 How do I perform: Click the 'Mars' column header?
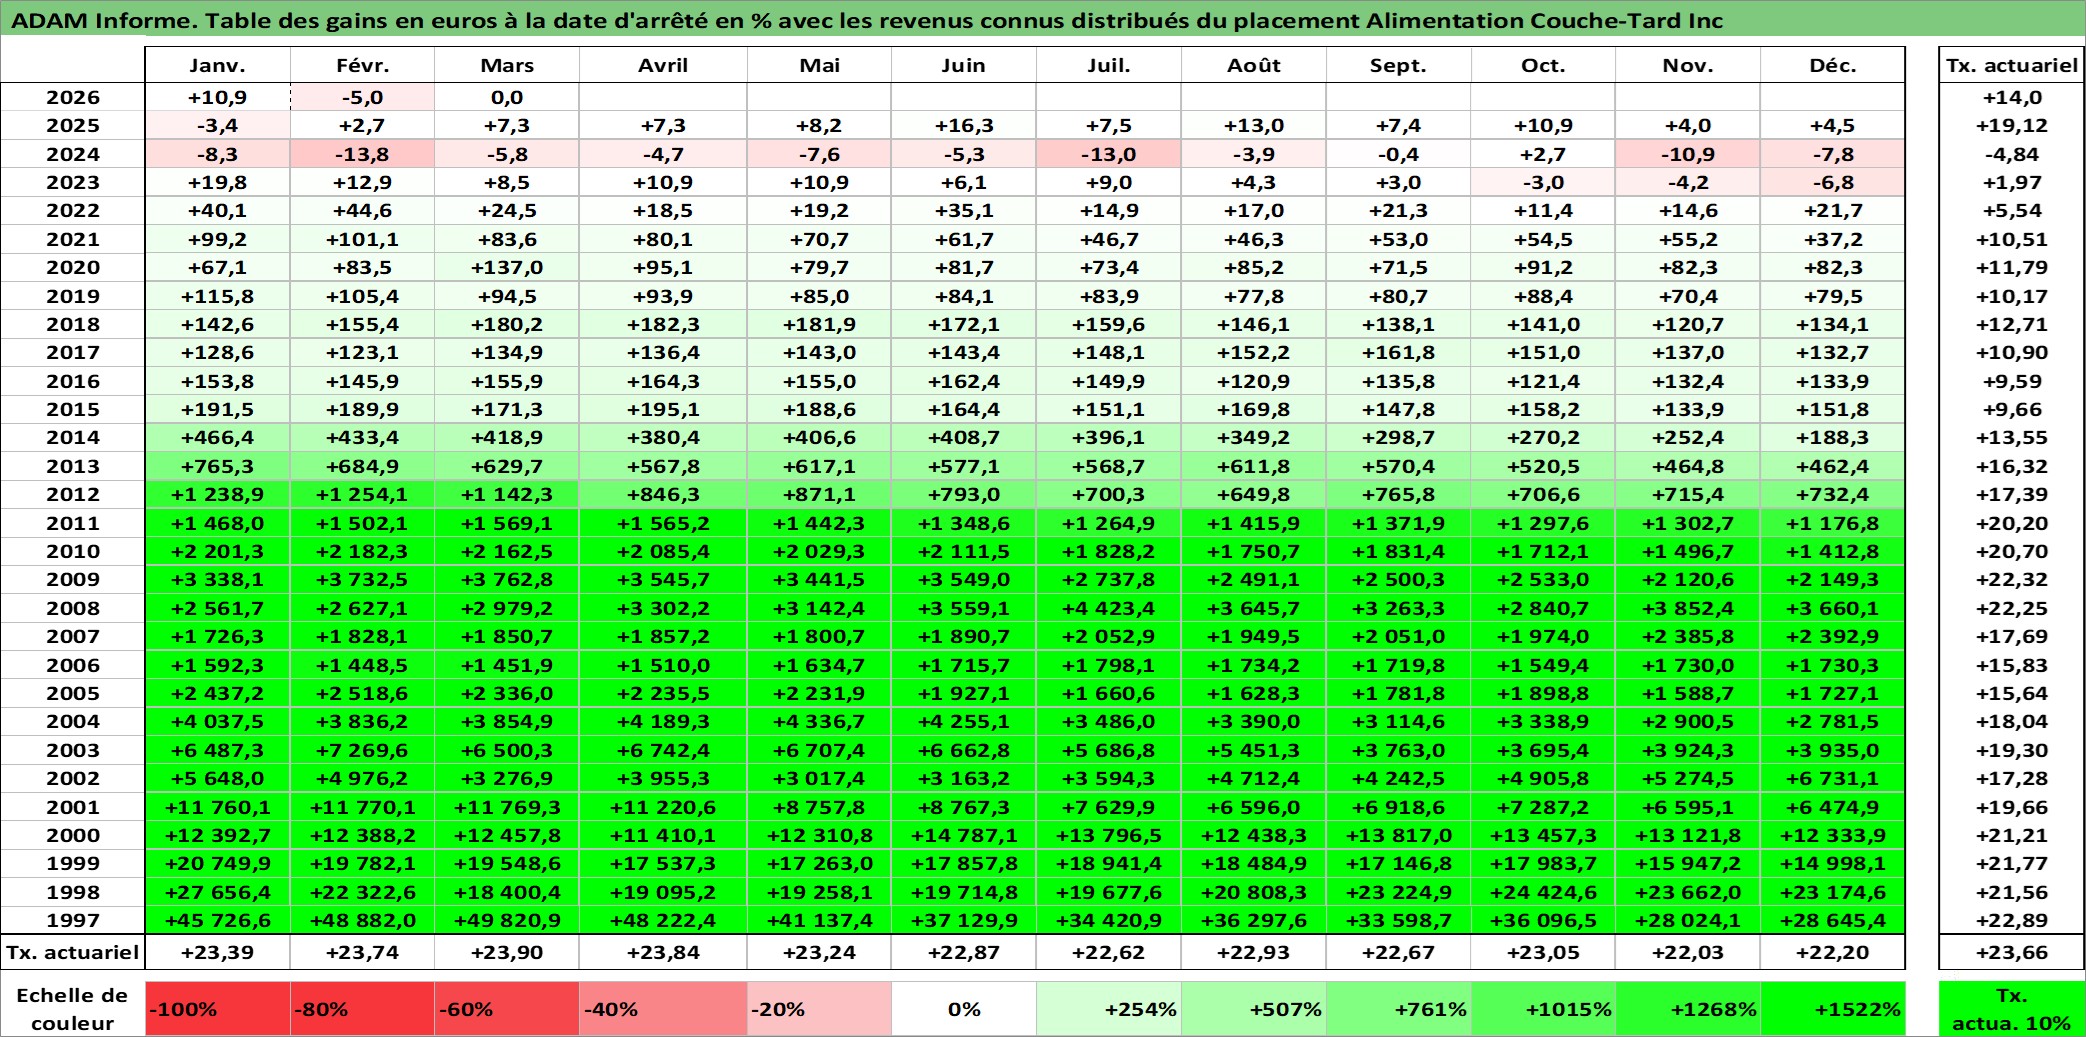tap(507, 65)
